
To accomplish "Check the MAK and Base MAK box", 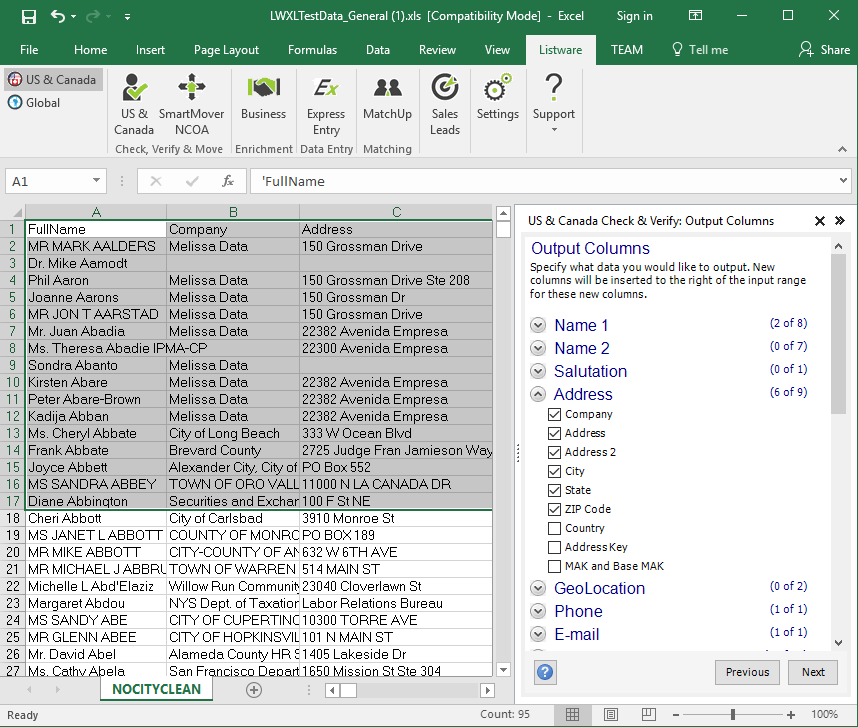I will click(x=554, y=566).
